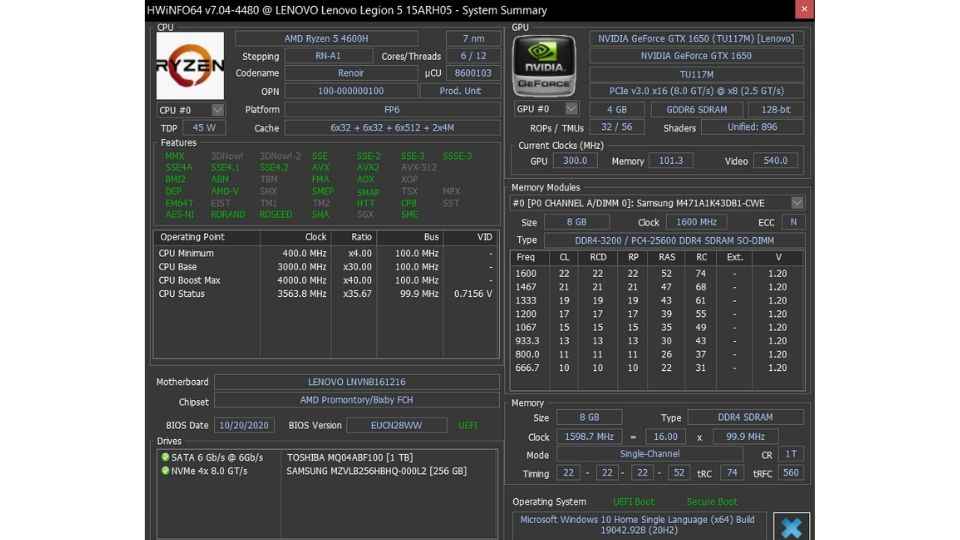Click the command rate 1T field
Screen dimensions: 960x540
(790, 454)
